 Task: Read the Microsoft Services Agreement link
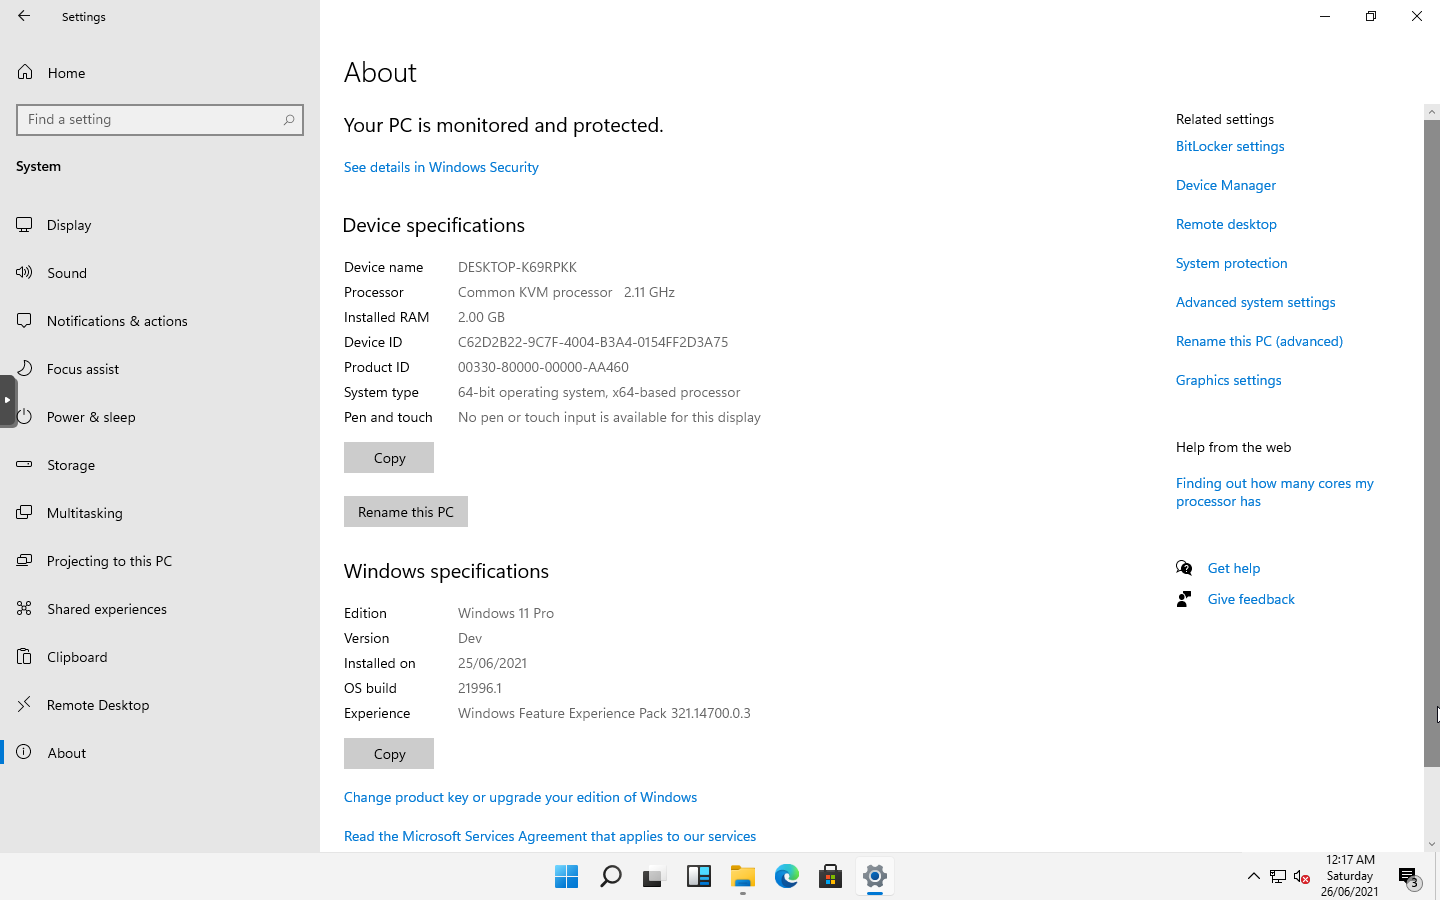coord(550,836)
